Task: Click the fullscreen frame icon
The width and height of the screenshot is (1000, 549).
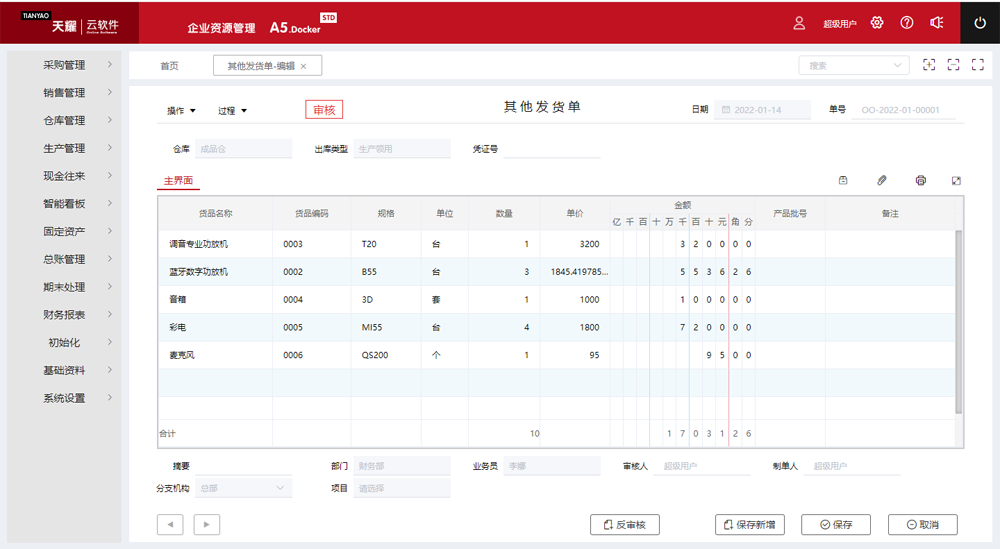Action: coord(953,65)
